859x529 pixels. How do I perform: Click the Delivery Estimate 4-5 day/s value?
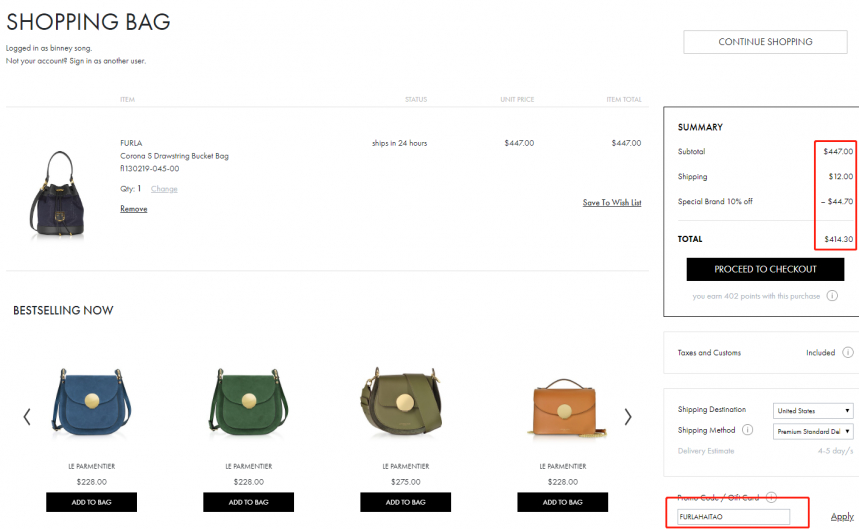pyautogui.click(x=835, y=451)
